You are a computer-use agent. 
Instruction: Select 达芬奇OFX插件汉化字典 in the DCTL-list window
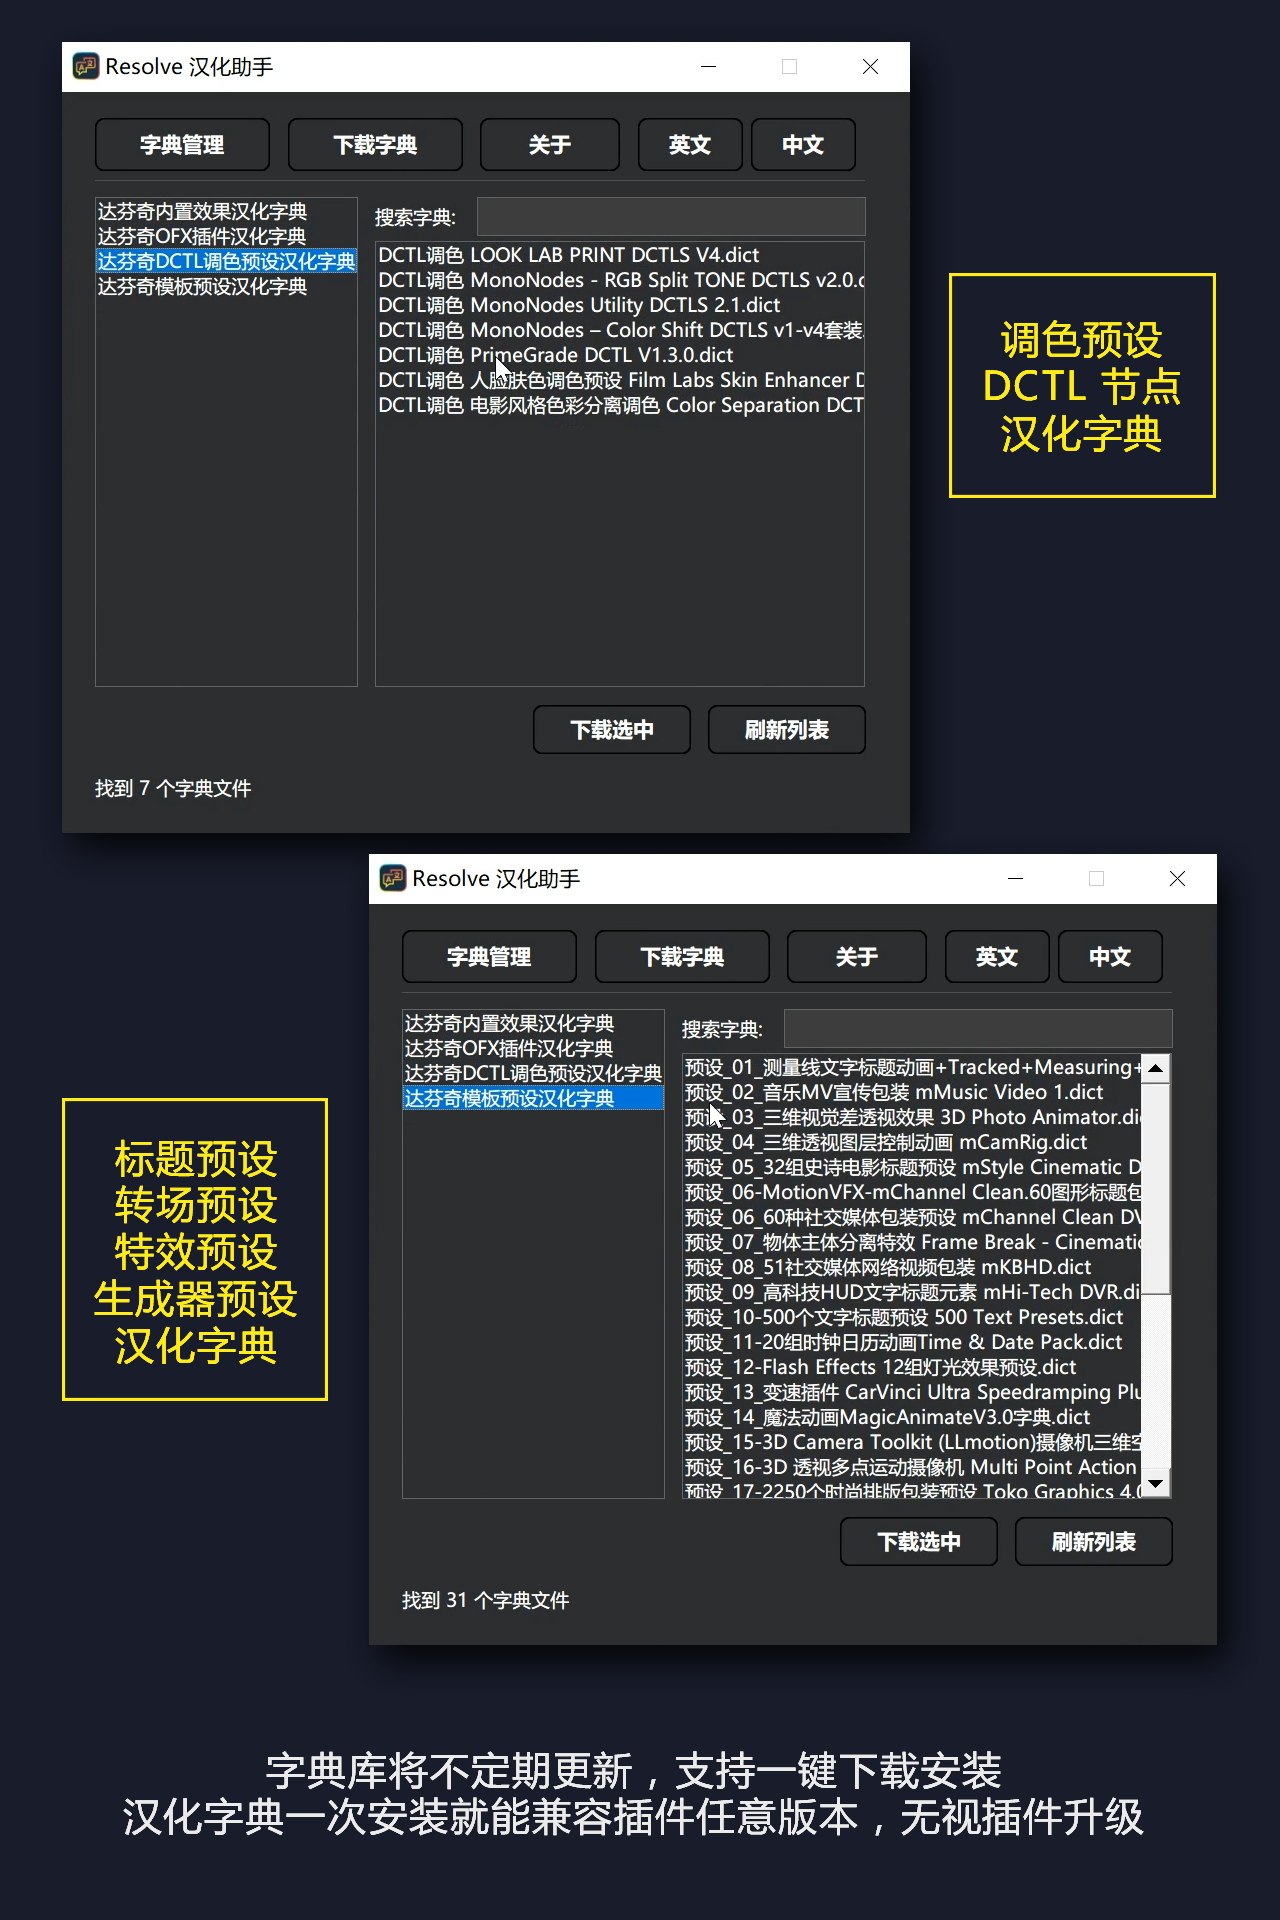[x=226, y=236]
